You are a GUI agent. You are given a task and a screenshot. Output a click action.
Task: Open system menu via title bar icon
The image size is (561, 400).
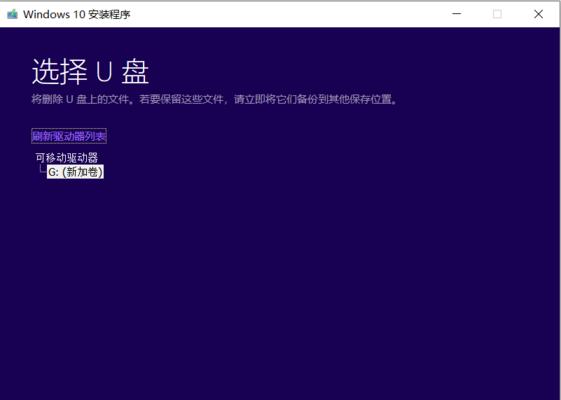12,14
